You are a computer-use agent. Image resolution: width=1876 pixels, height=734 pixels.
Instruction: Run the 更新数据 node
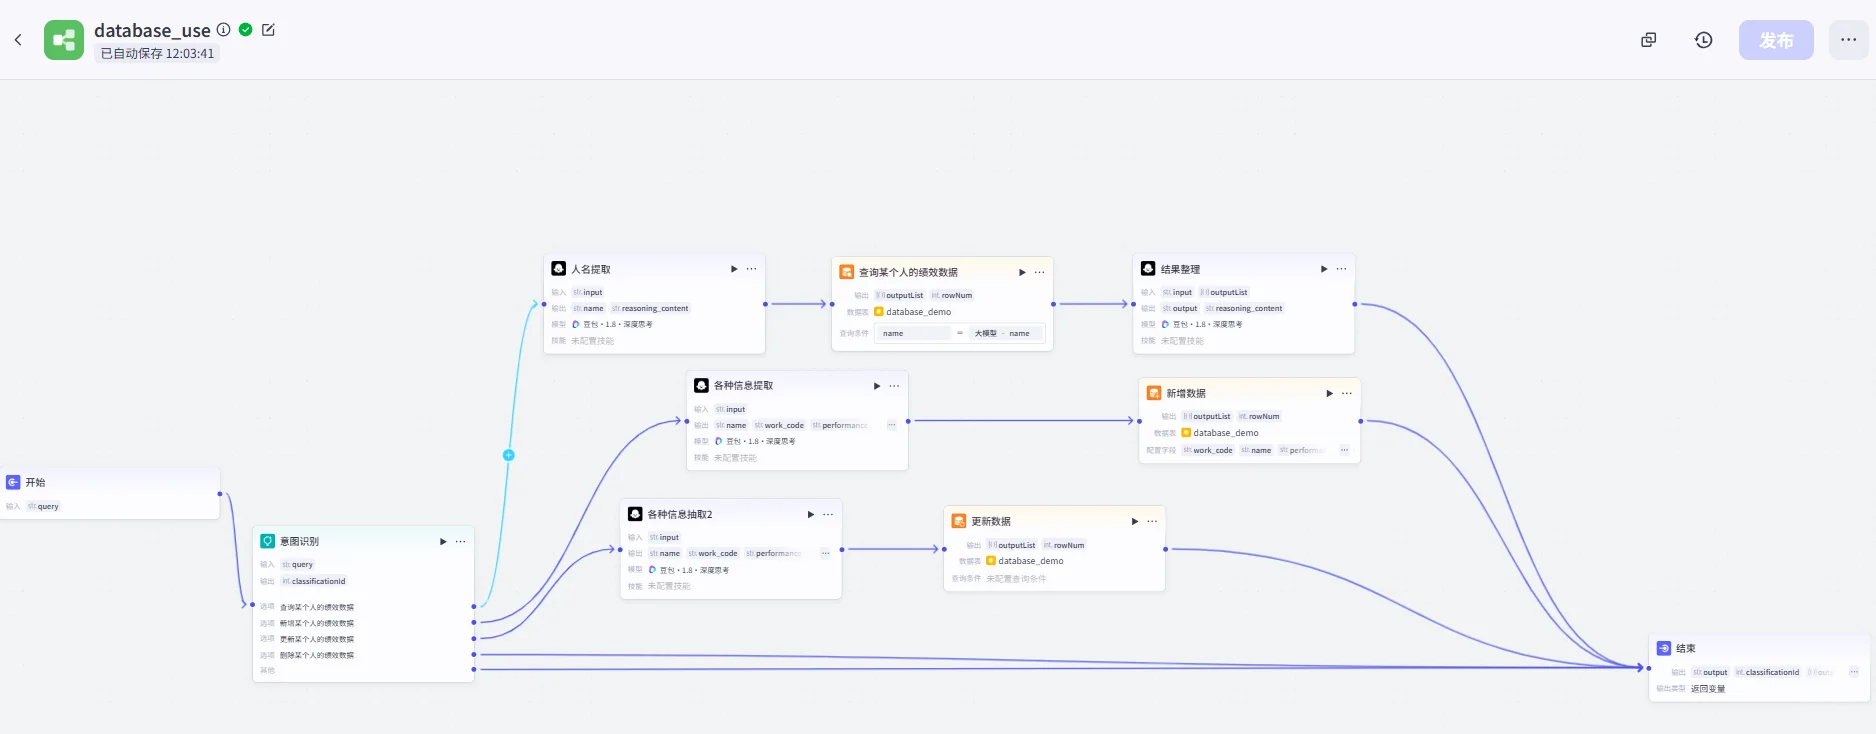(x=1135, y=521)
